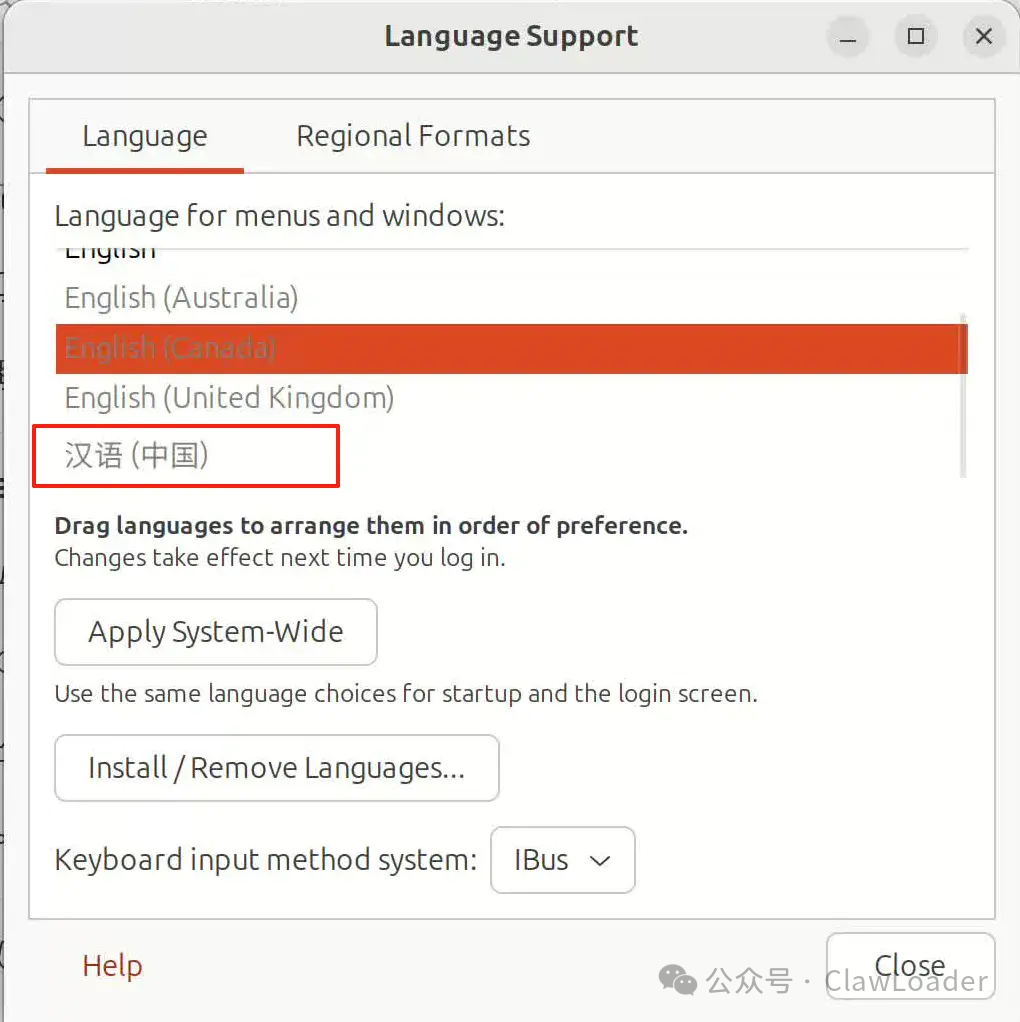Close the window using the X icon
The height and width of the screenshot is (1022, 1020).
click(984, 36)
